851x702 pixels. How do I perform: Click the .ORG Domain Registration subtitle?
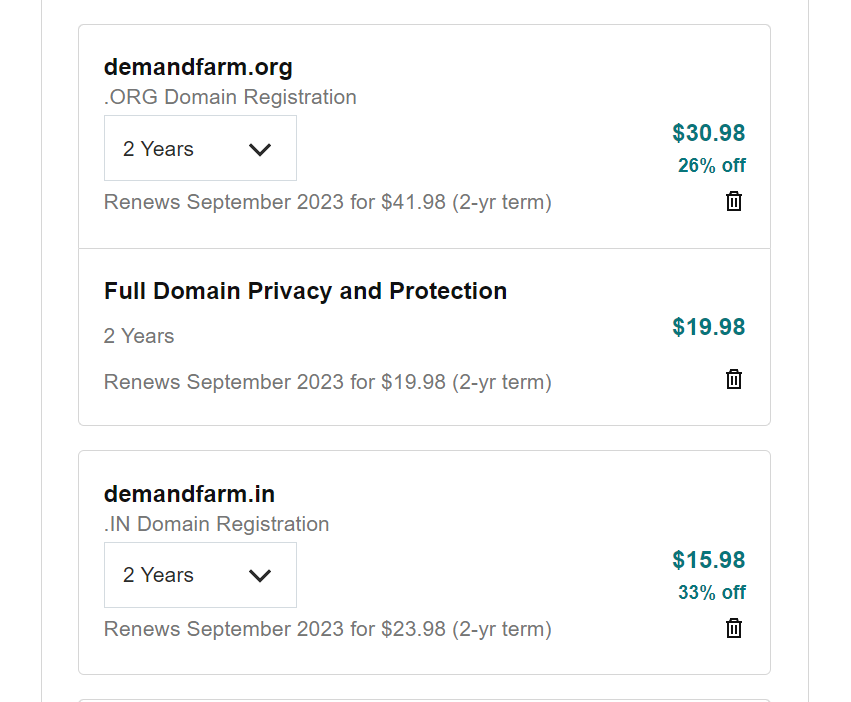click(230, 97)
